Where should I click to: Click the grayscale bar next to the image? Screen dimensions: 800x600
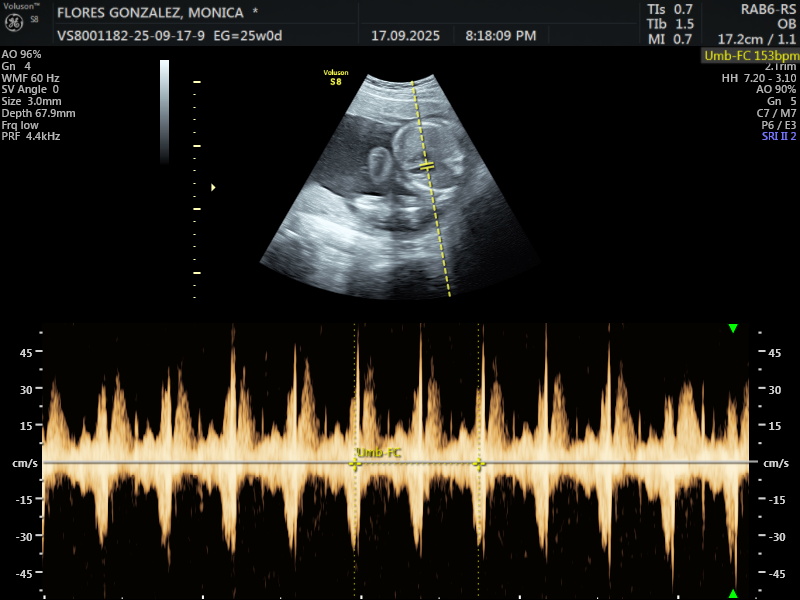[x=165, y=110]
